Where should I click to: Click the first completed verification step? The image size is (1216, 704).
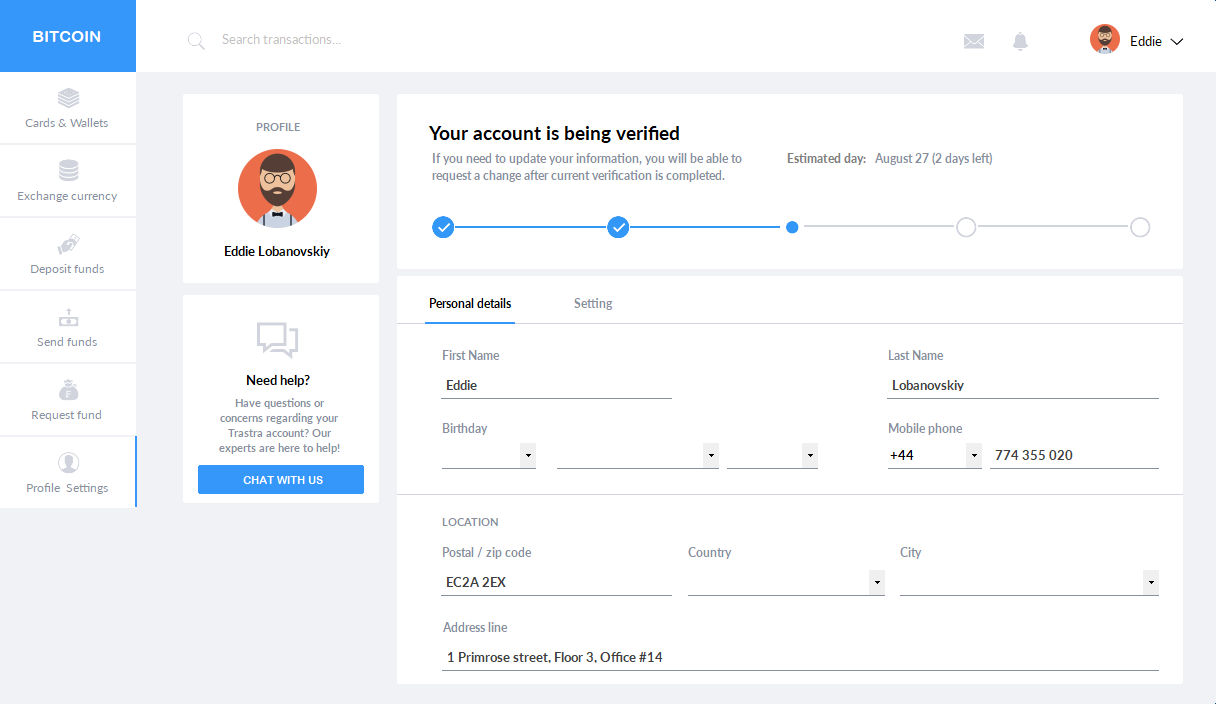(443, 227)
